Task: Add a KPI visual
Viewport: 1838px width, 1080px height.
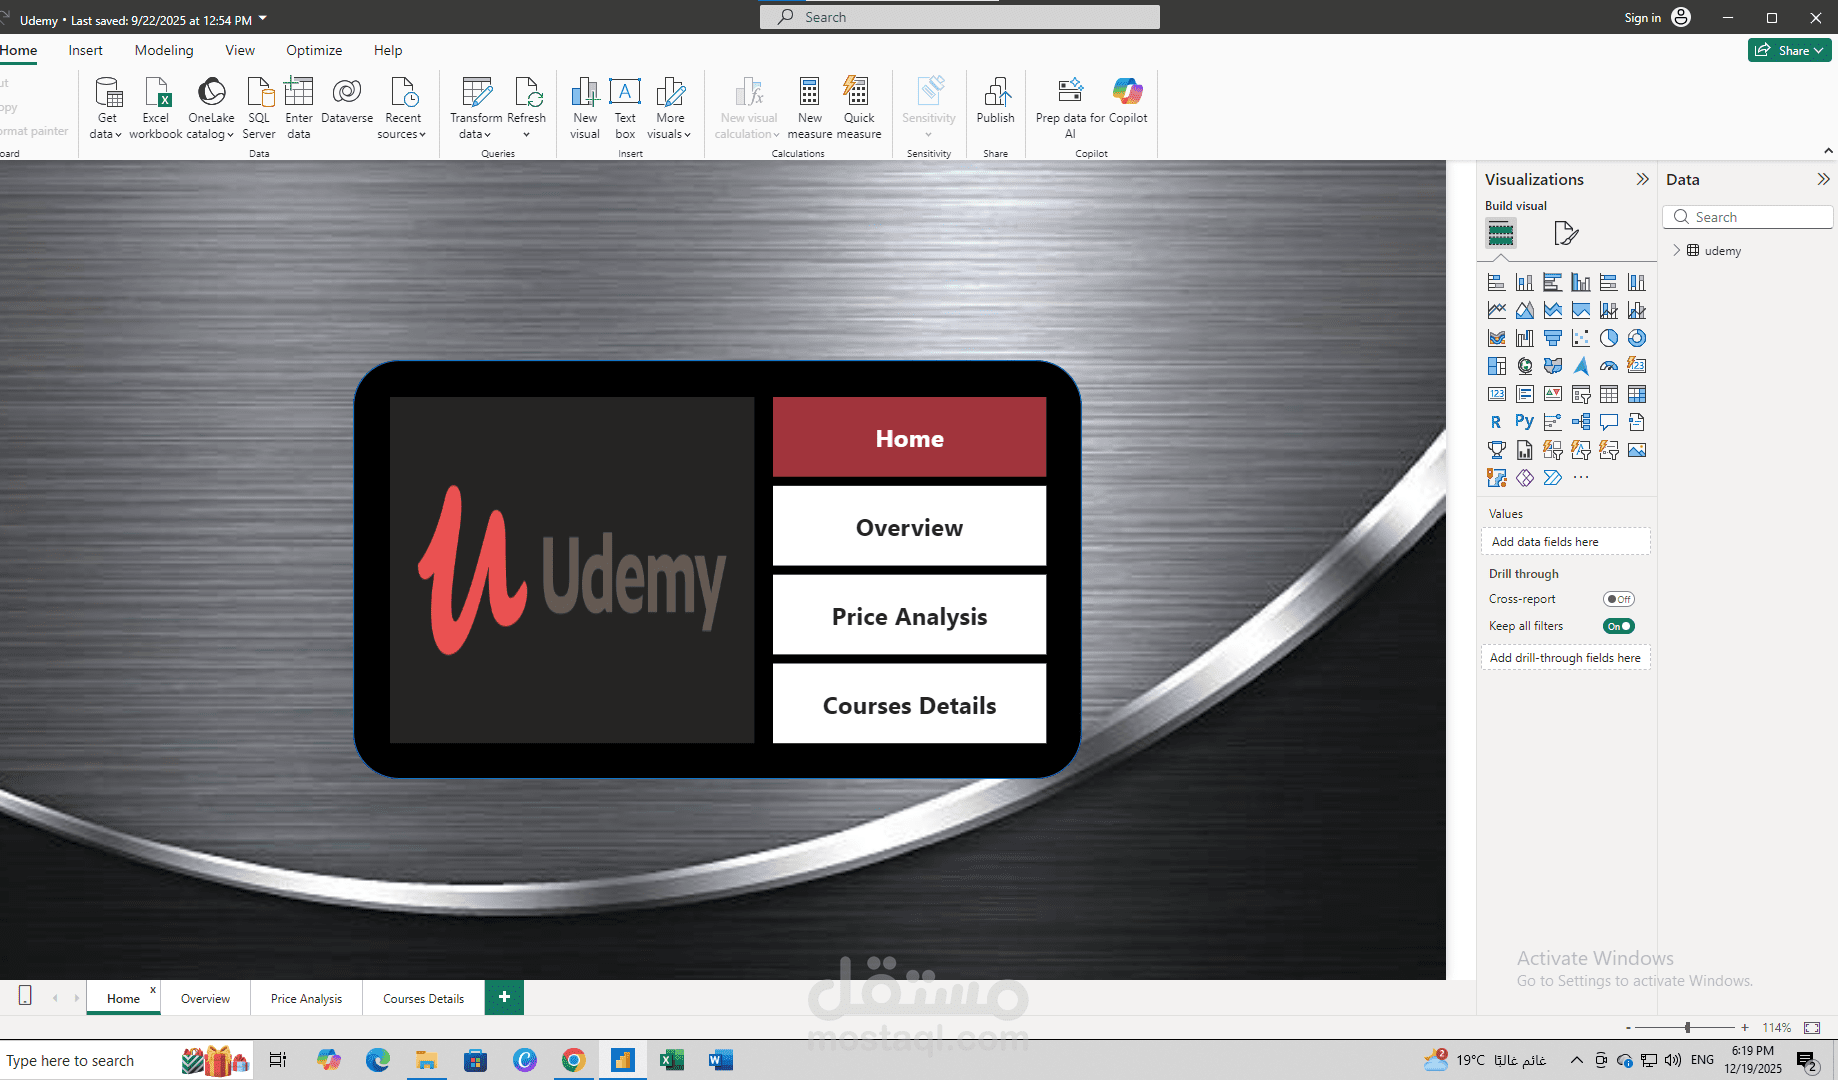Action: (1552, 394)
